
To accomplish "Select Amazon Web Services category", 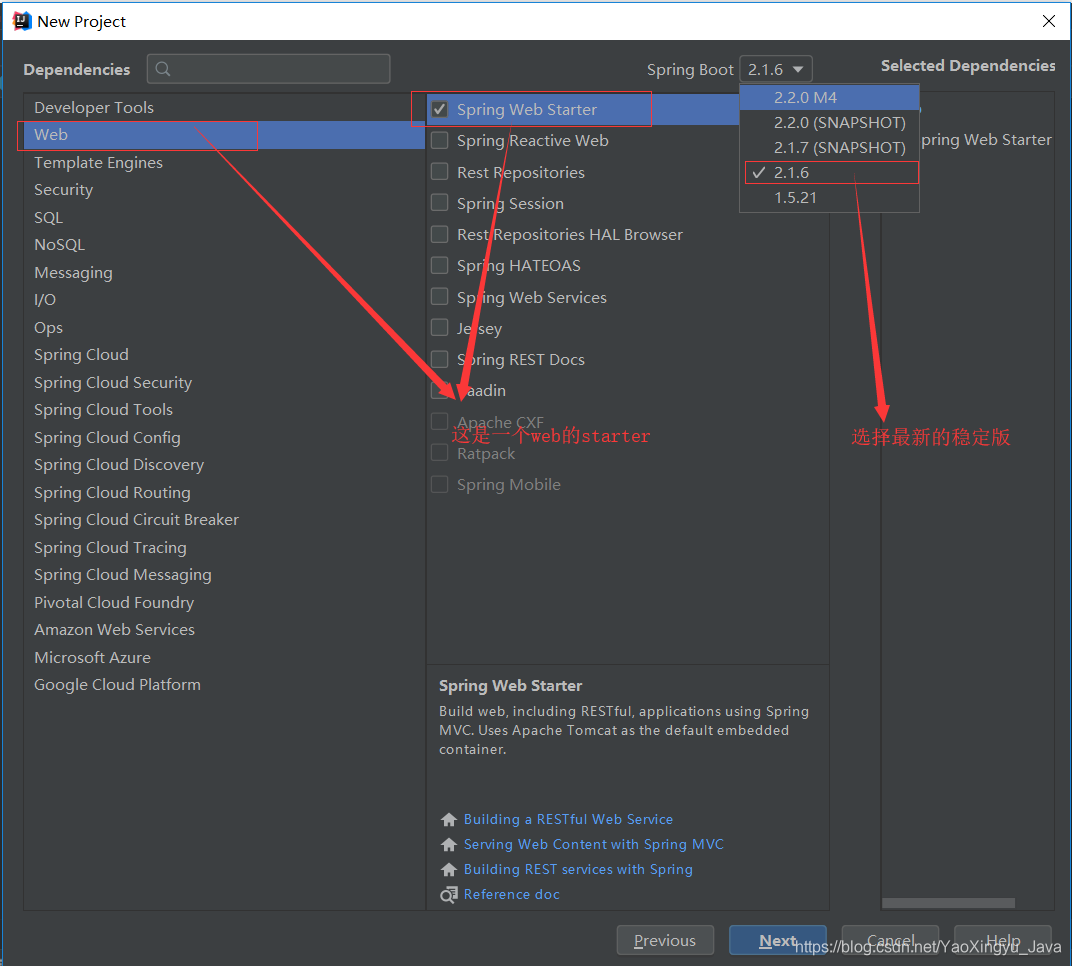I will pos(224,630).
